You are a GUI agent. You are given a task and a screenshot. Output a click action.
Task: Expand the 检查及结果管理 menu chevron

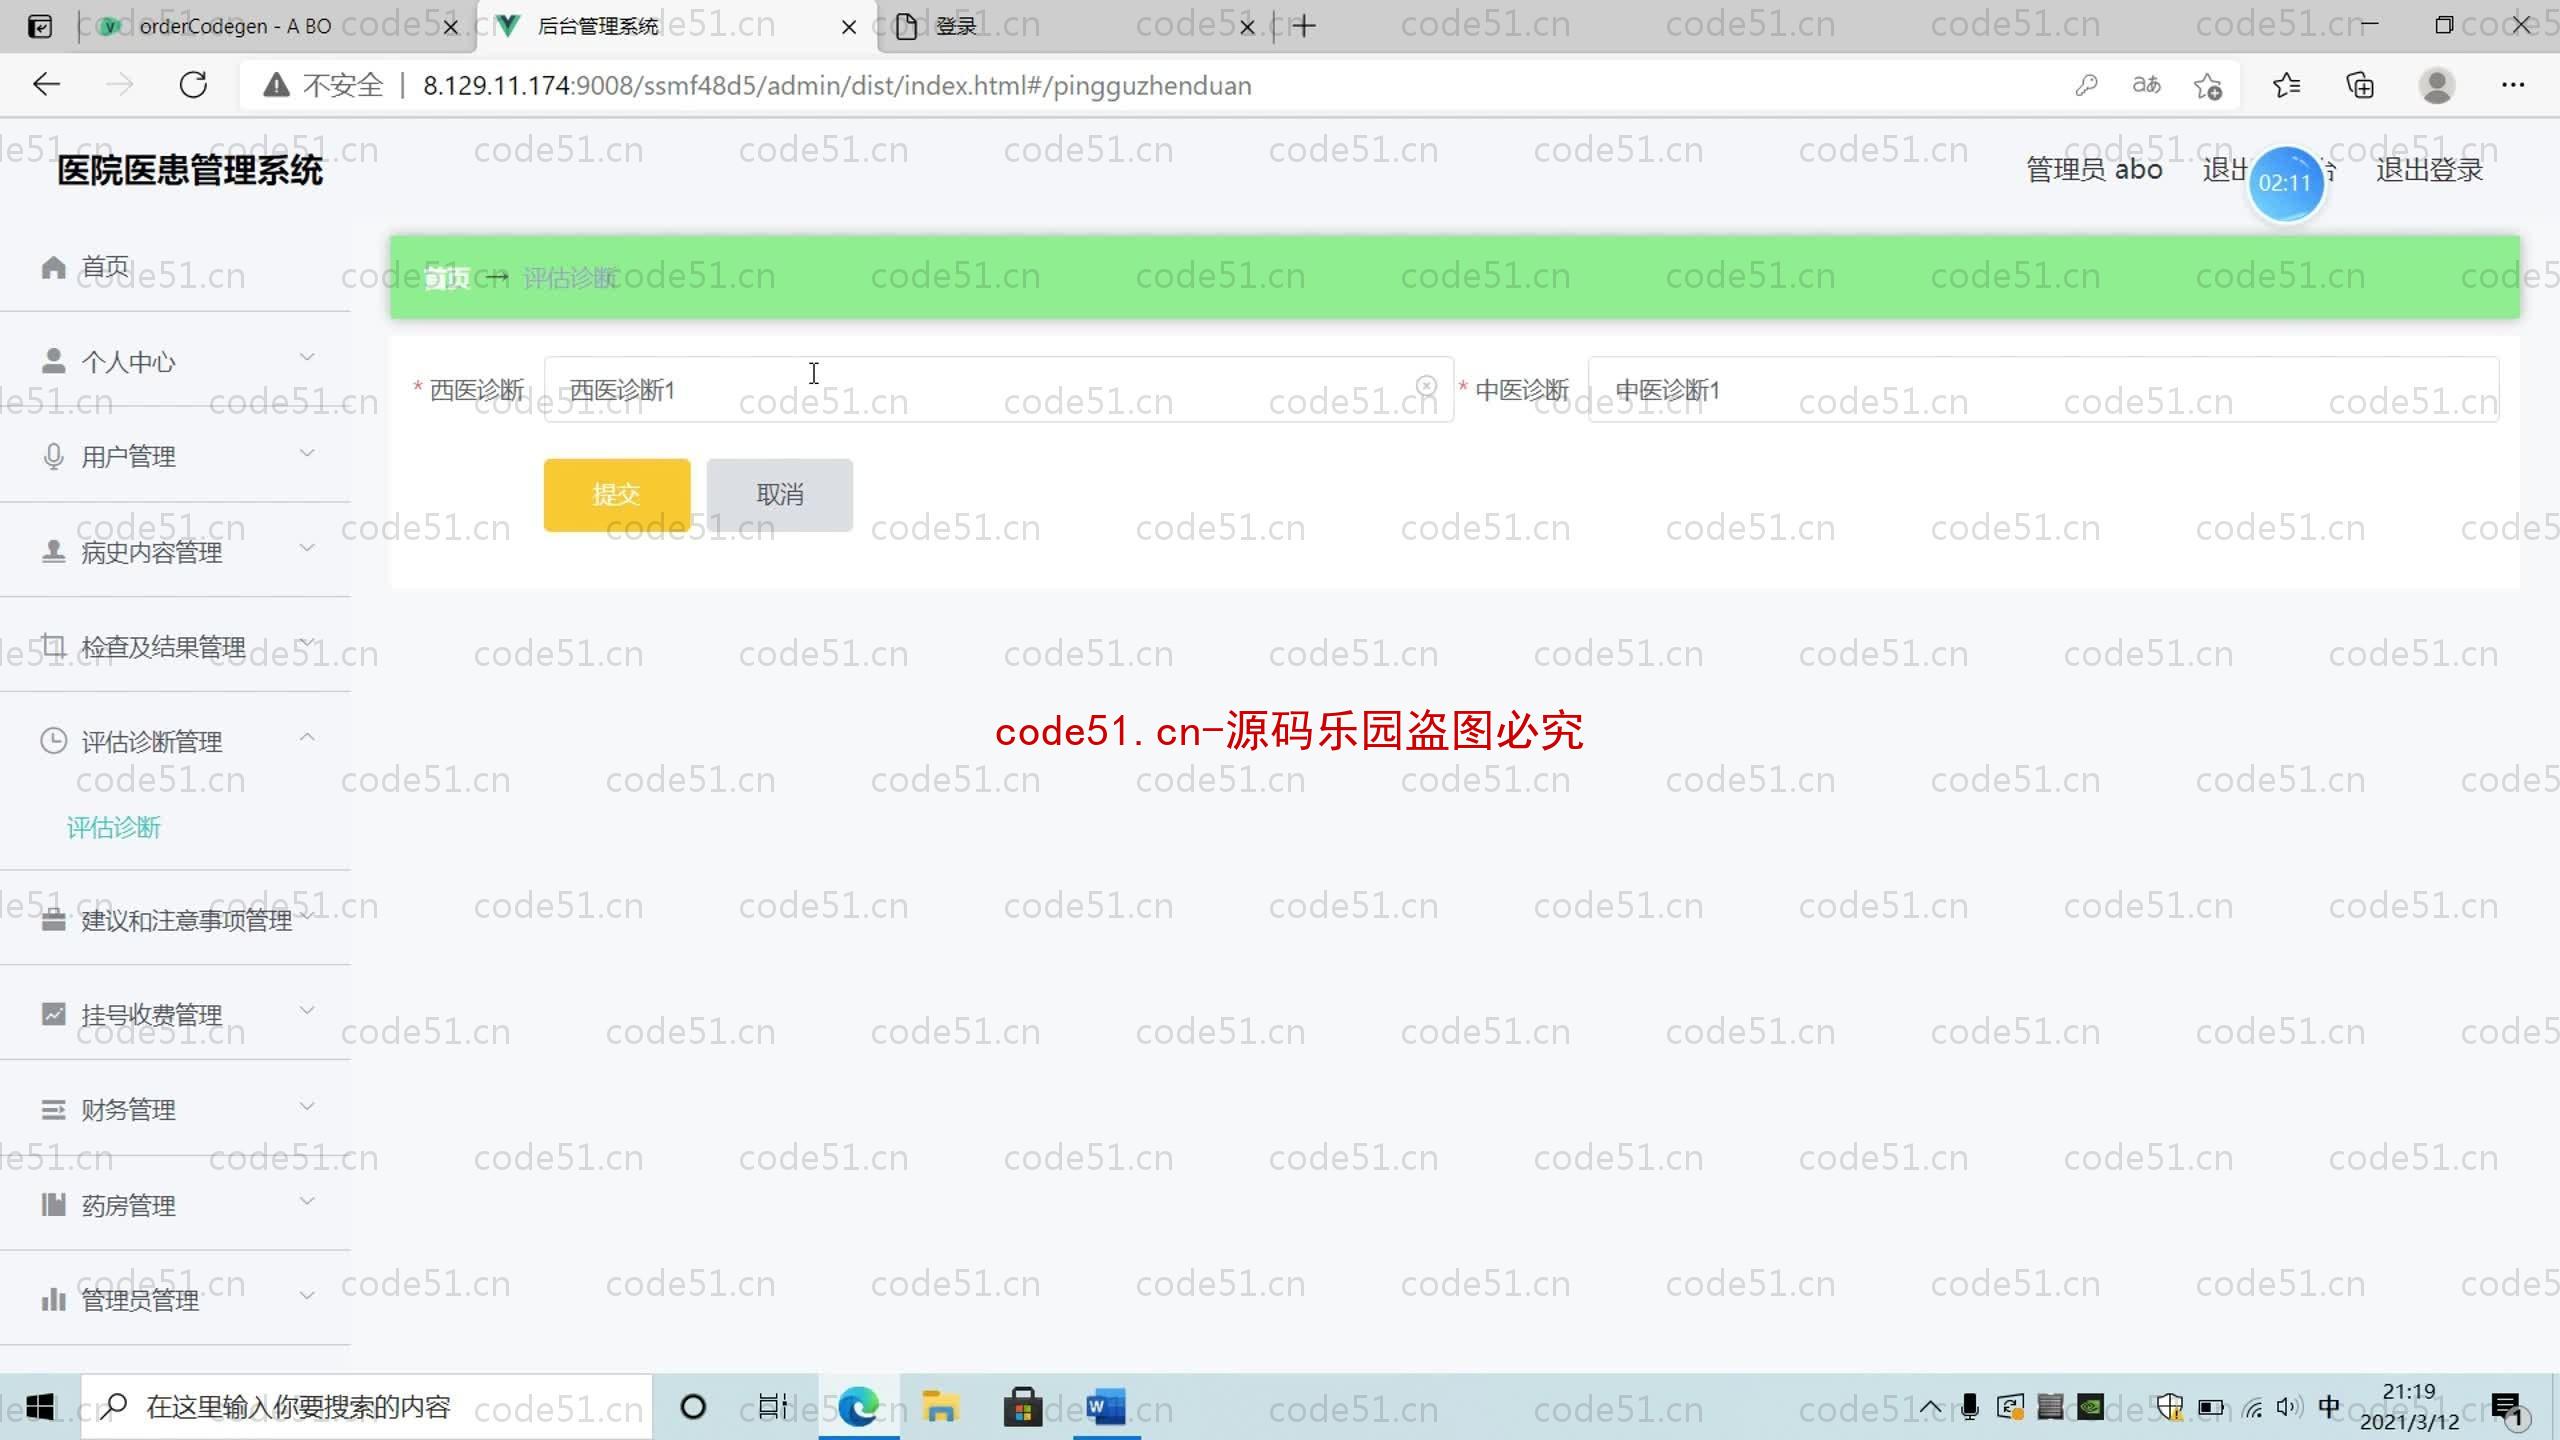click(x=307, y=642)
